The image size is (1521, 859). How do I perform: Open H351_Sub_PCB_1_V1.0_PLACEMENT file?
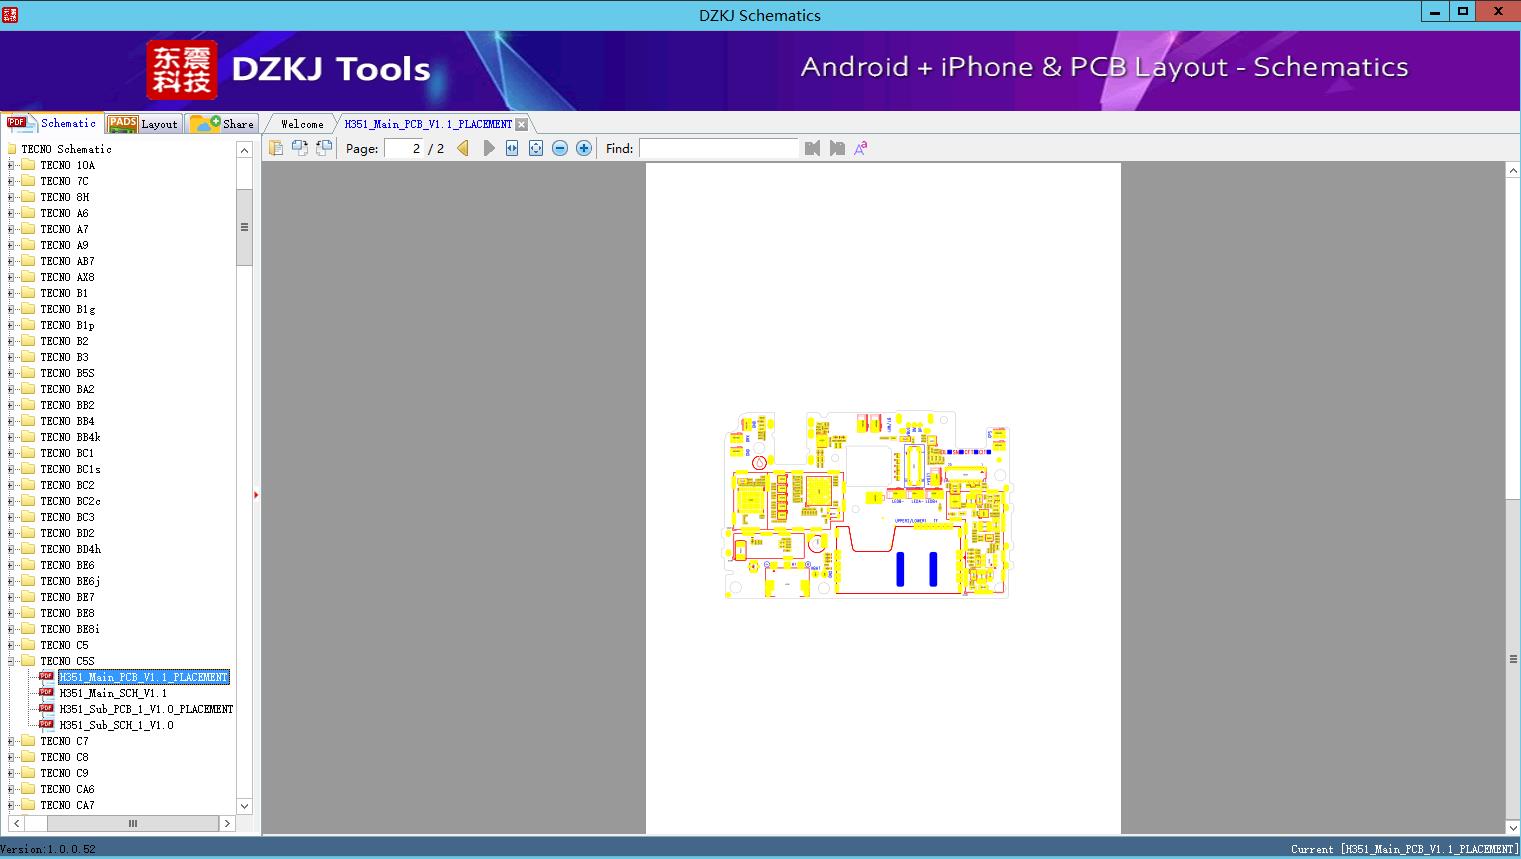pos(146,709)
